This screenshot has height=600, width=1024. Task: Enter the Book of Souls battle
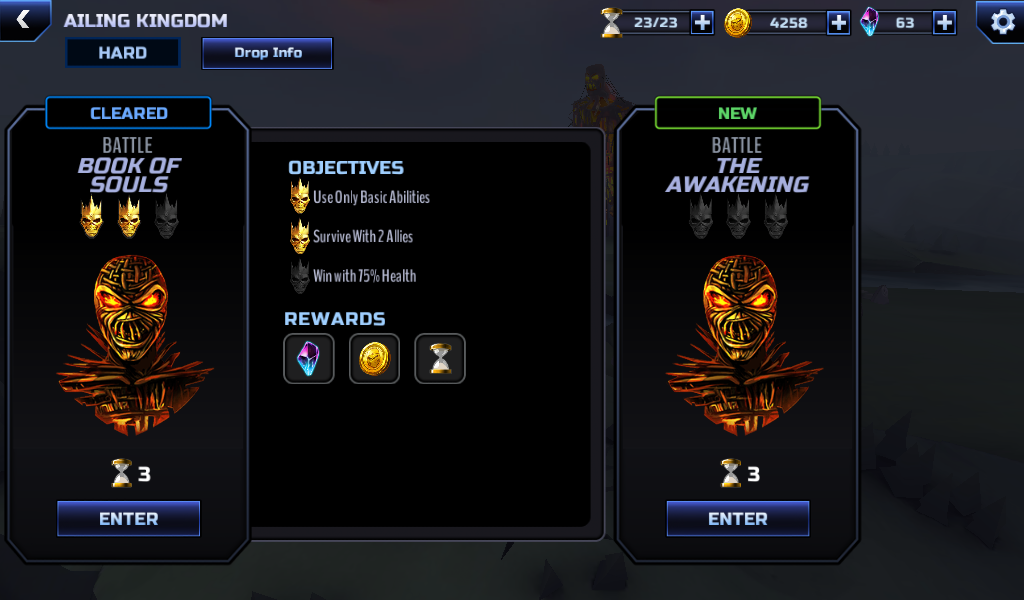click(x=129, y=518)
